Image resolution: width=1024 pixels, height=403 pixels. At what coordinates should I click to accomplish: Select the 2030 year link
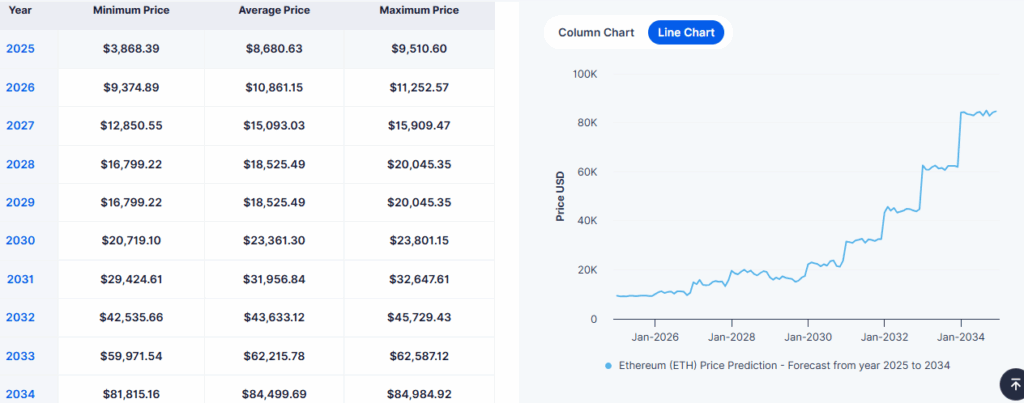[x=21, y=240]
